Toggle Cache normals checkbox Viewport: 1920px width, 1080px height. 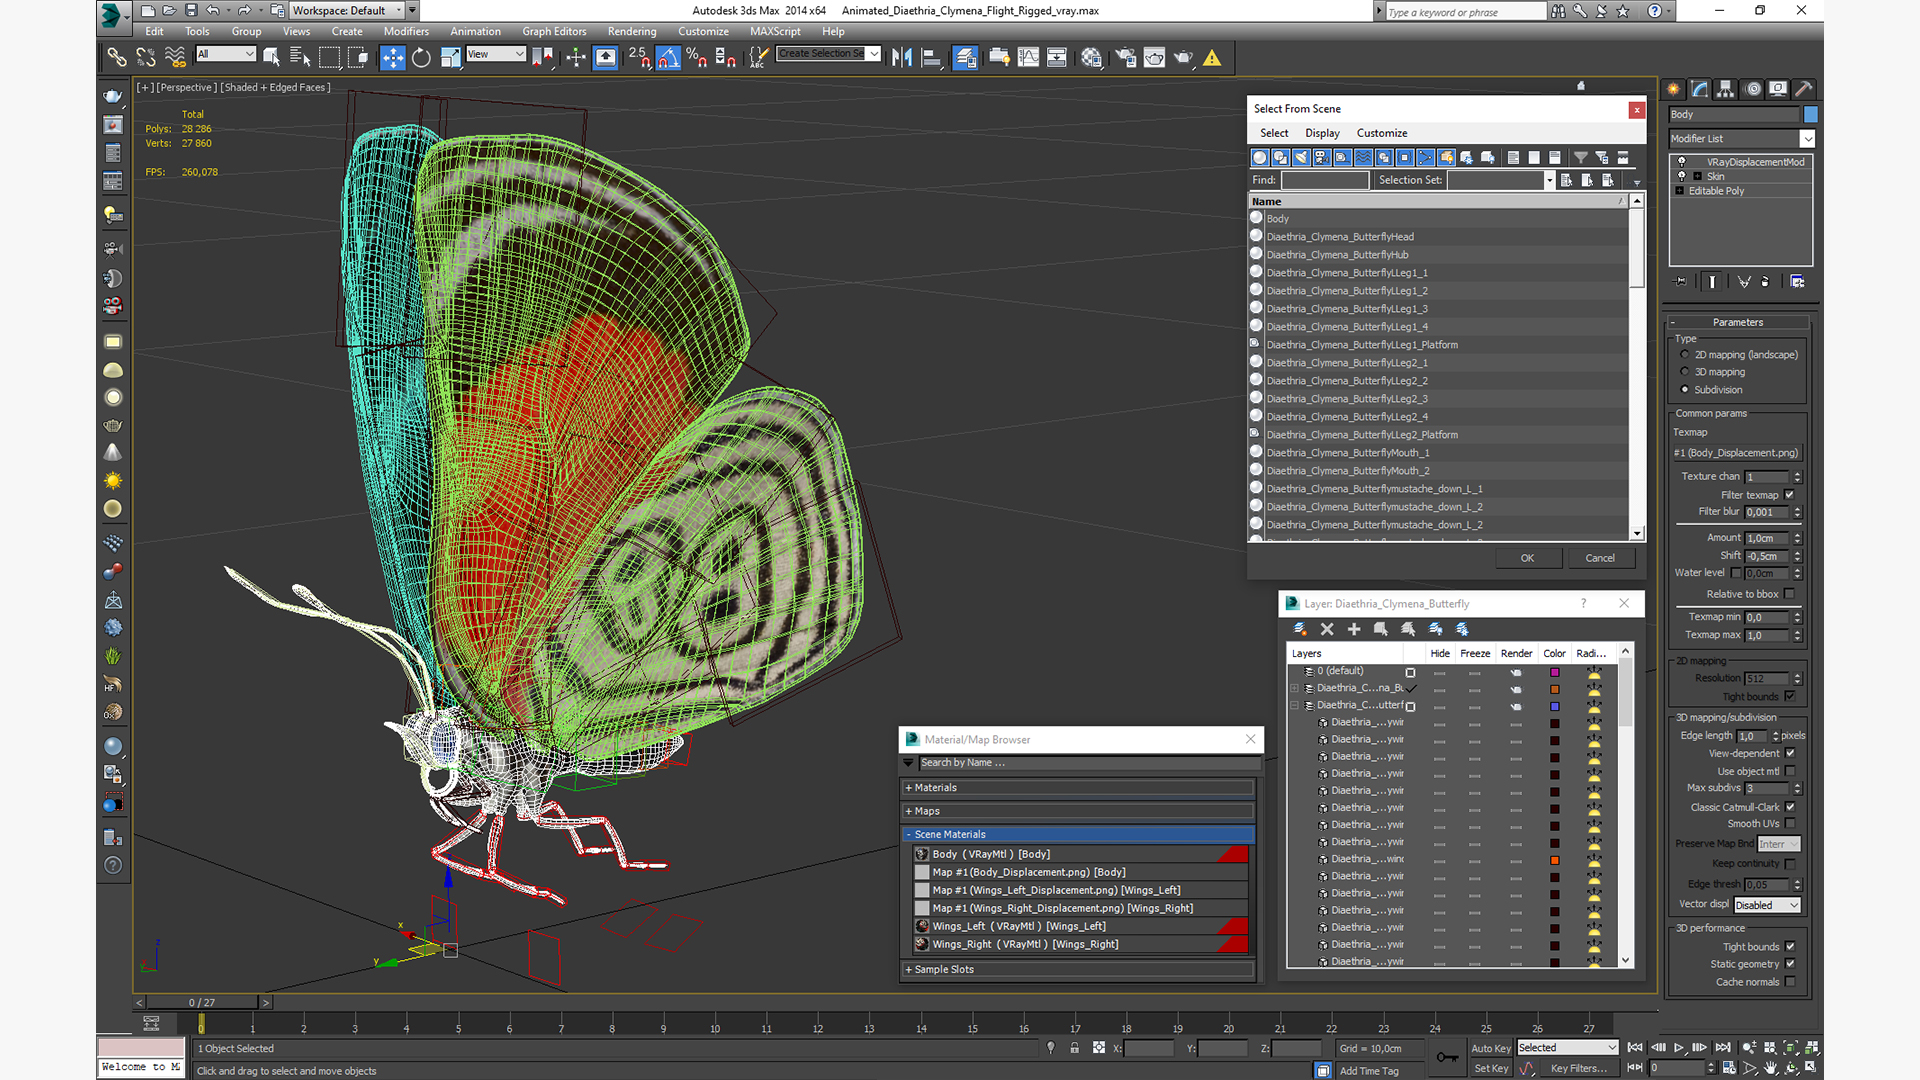click(1790, 982)
